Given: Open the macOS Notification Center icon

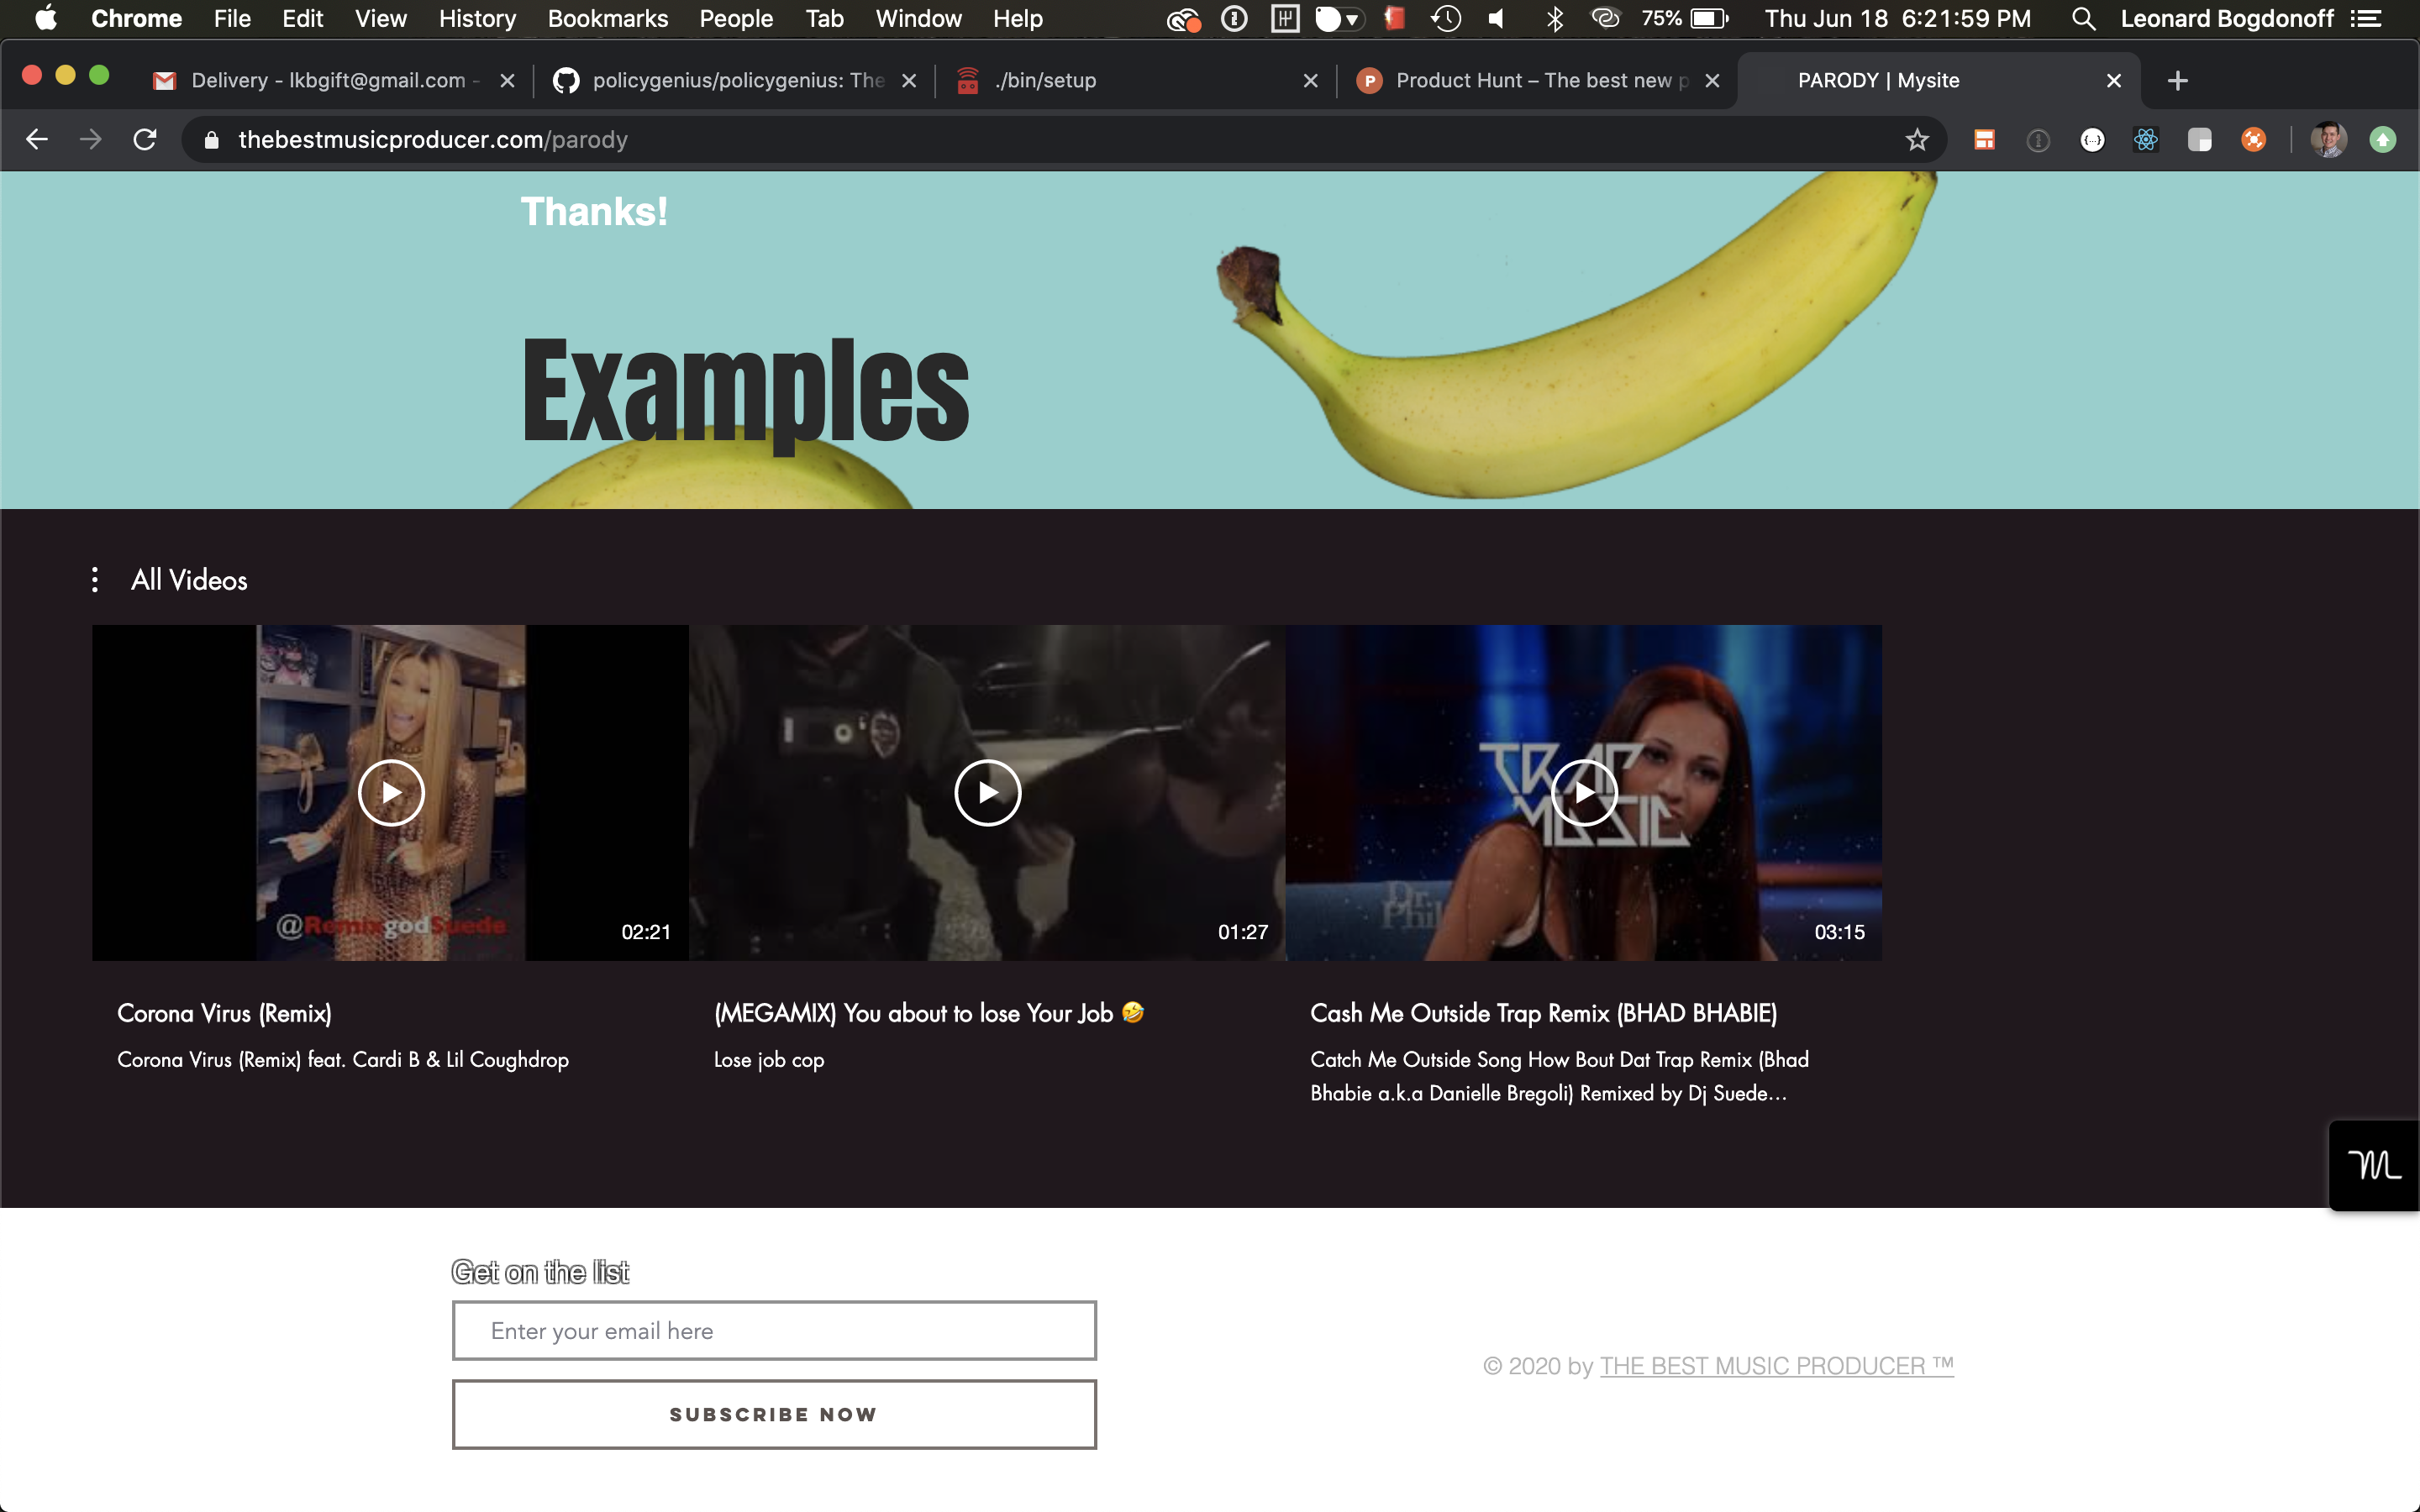Looking at the screenshot, I should [x=2366, y=19].
